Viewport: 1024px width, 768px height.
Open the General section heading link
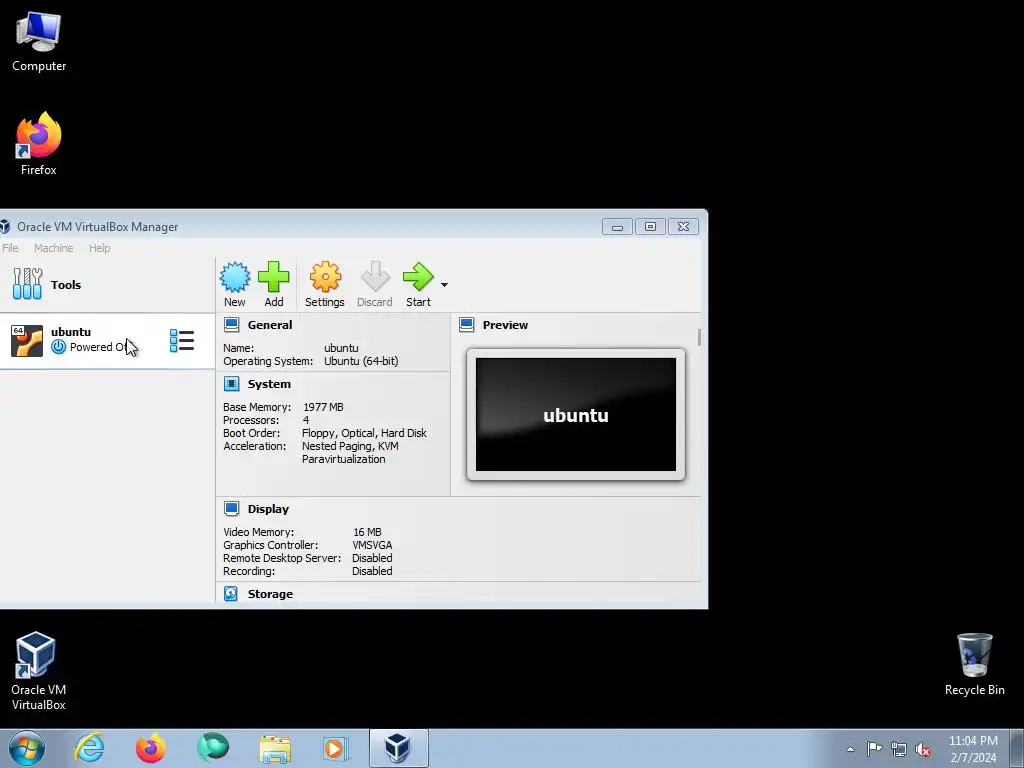click(x=270, y=325)
